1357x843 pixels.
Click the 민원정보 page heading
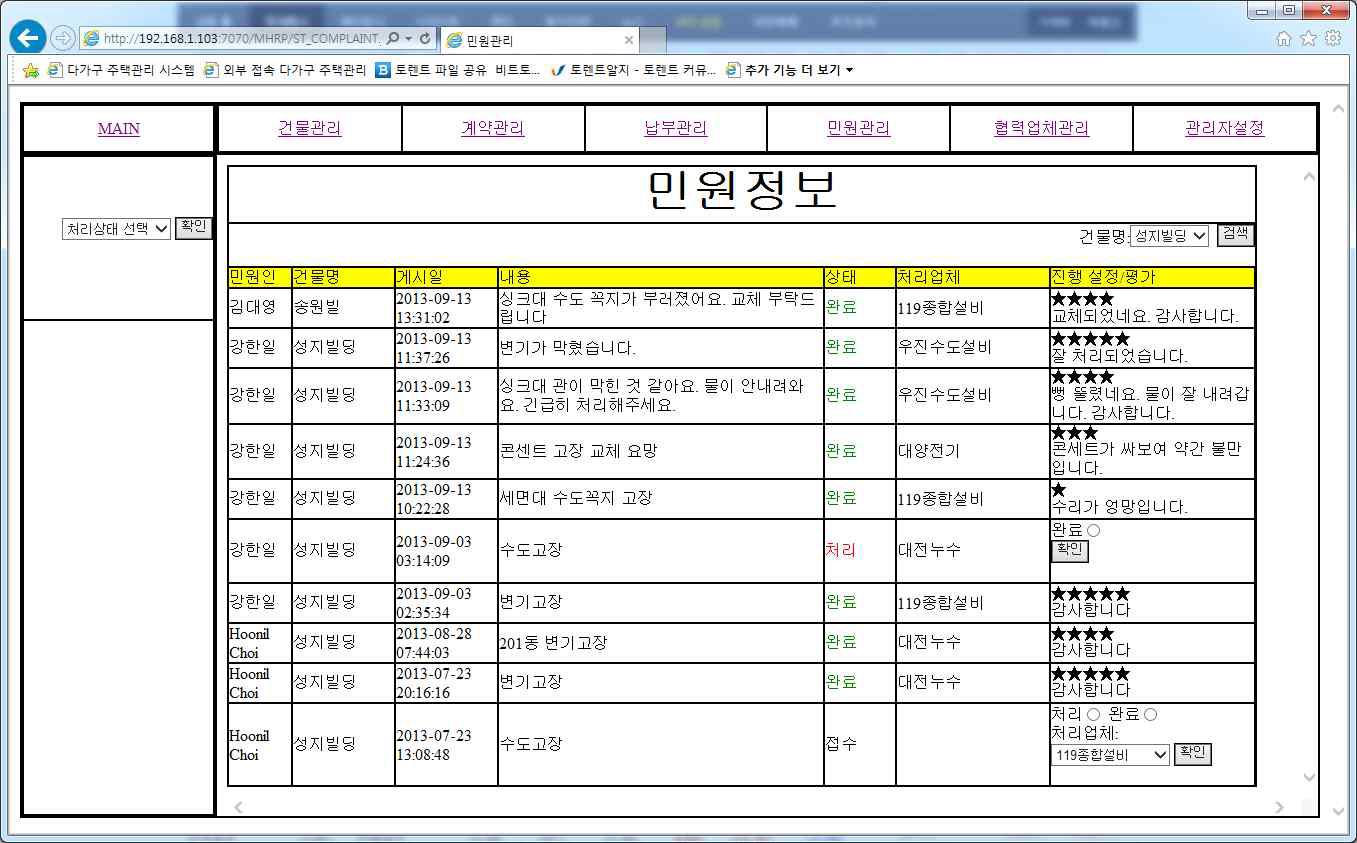(x=742, y=191)
